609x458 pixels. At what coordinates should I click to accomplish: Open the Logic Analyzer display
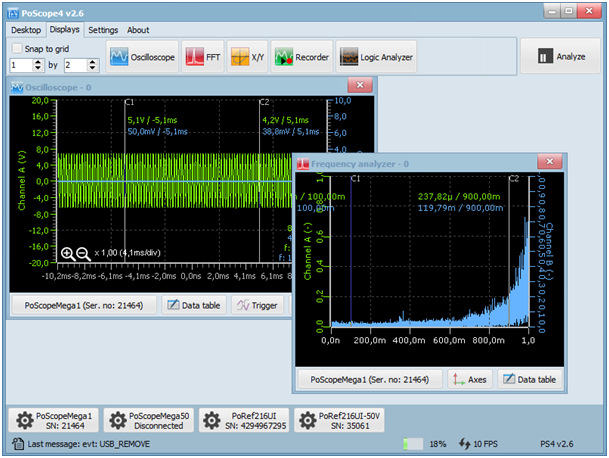(x=376, y=57)
